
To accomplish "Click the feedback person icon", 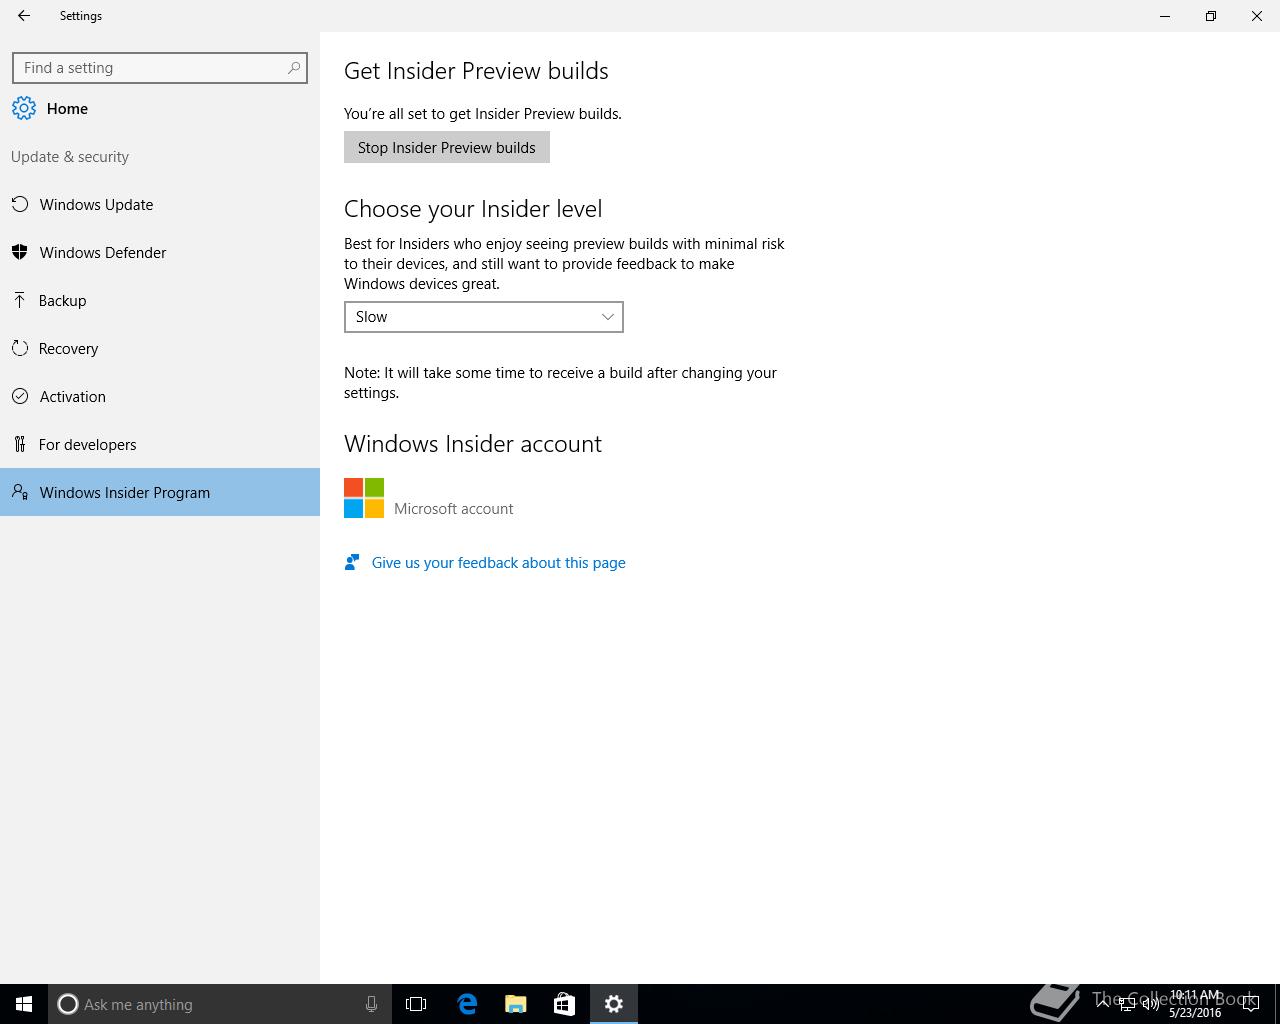I will pyautogui.click(x=352, y=562).
